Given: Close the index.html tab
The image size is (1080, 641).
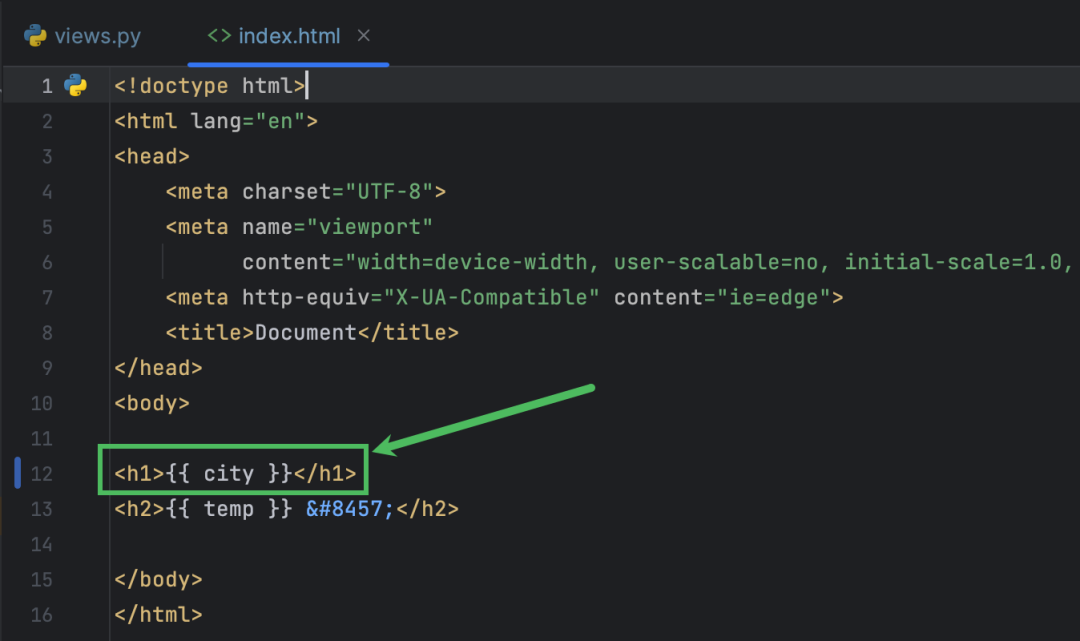Looking at the screenshot, I should pos(364,35).
